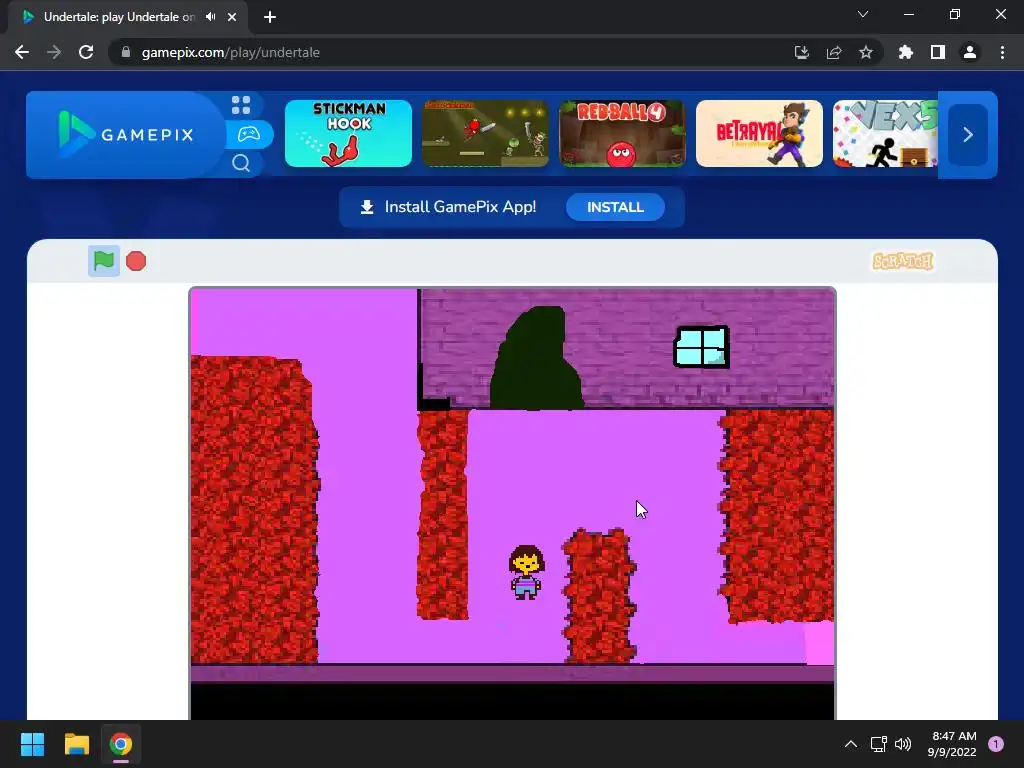The height and width of the screenshot is (768, 1024).
Task: Share this page icon
Action: pos(834,52)
